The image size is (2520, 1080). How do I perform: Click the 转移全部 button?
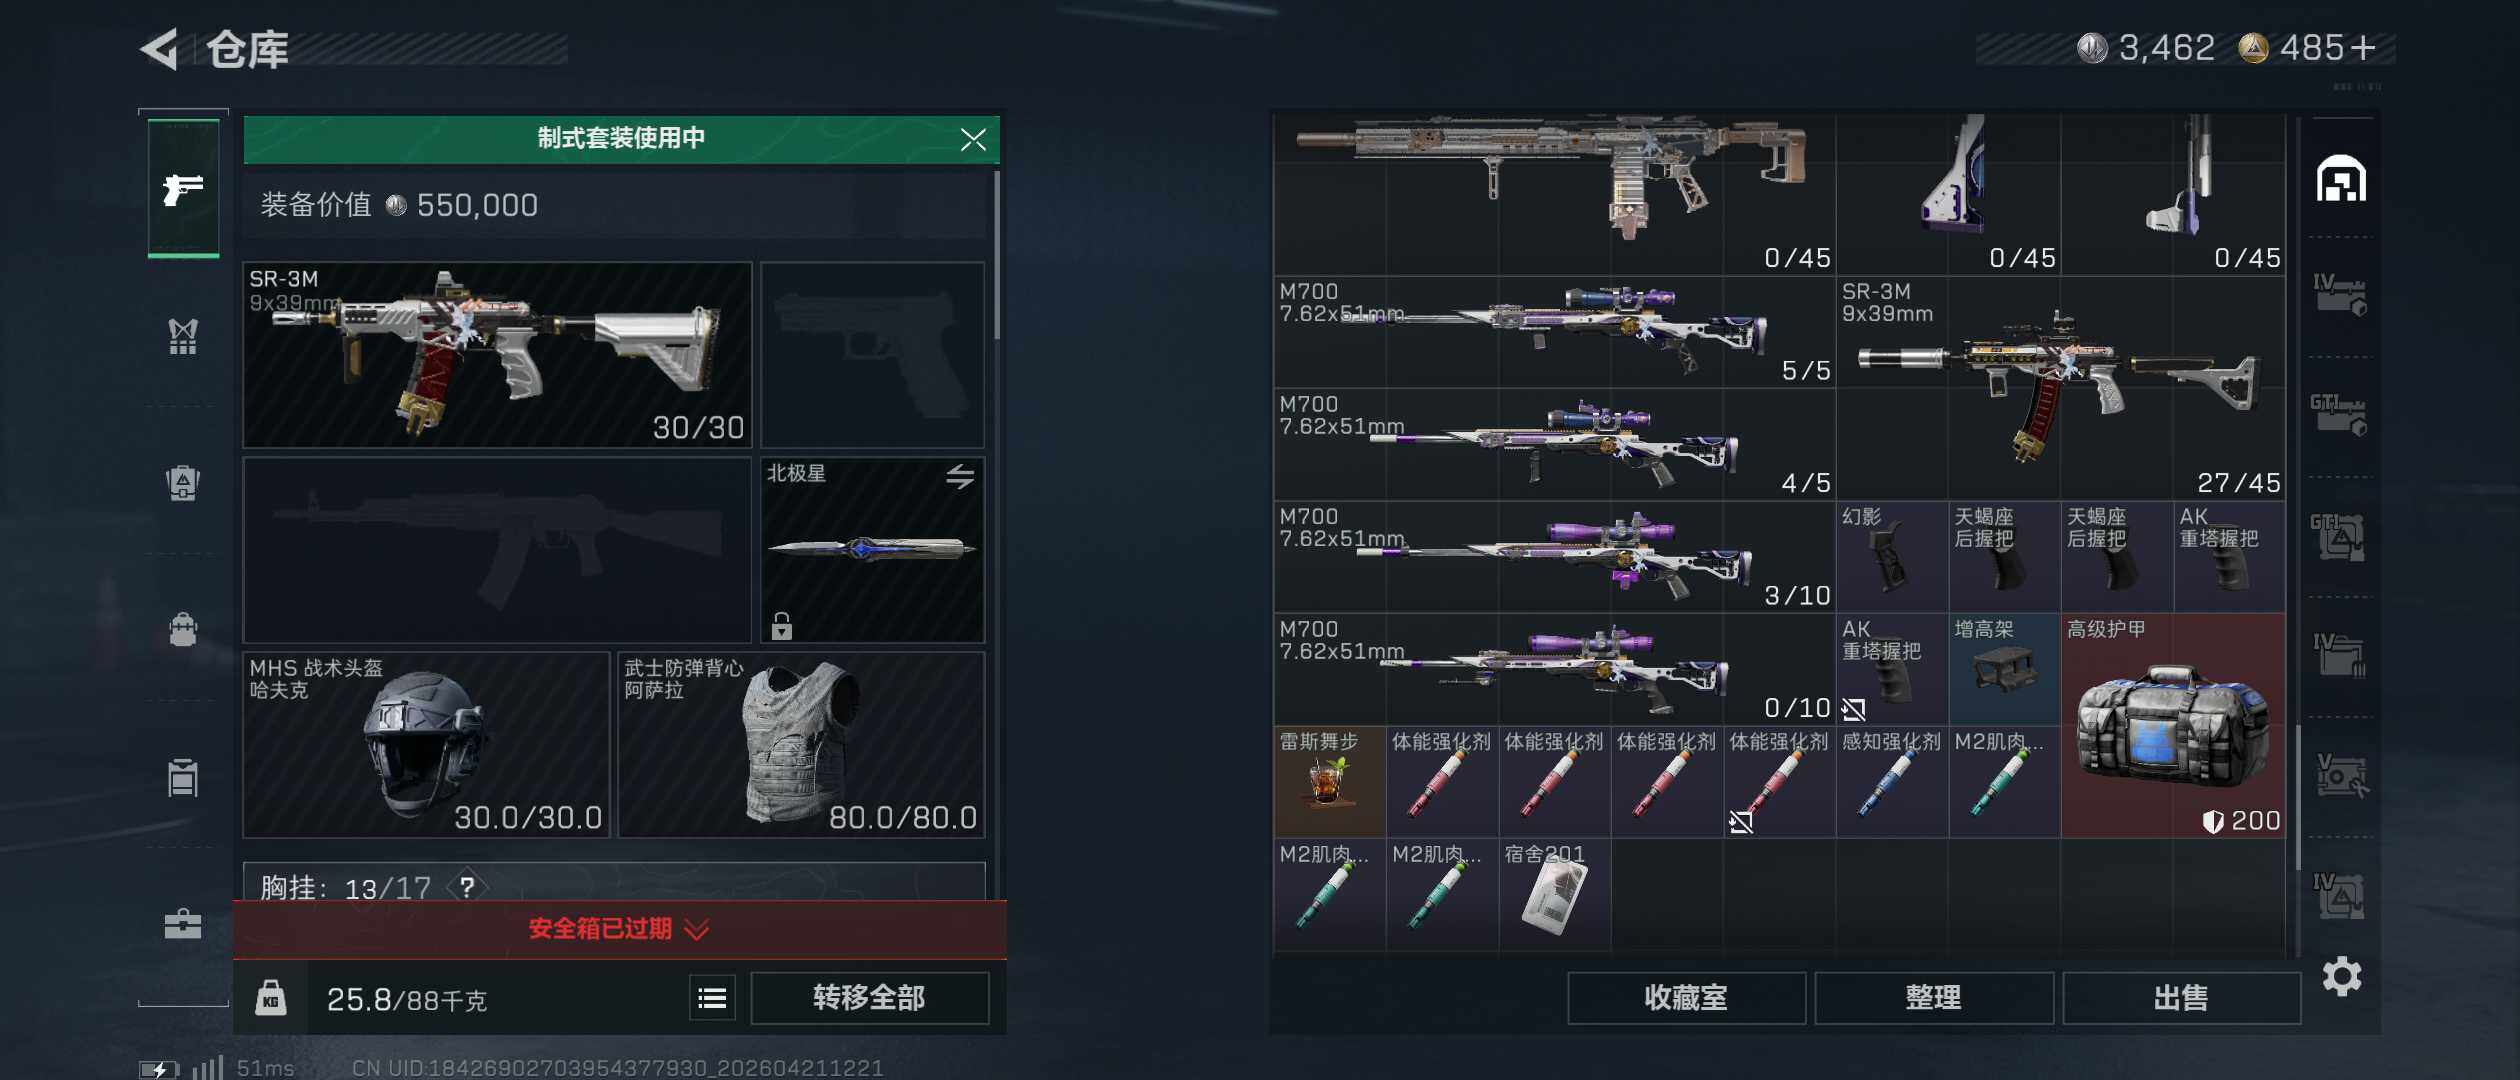[870, 998]
